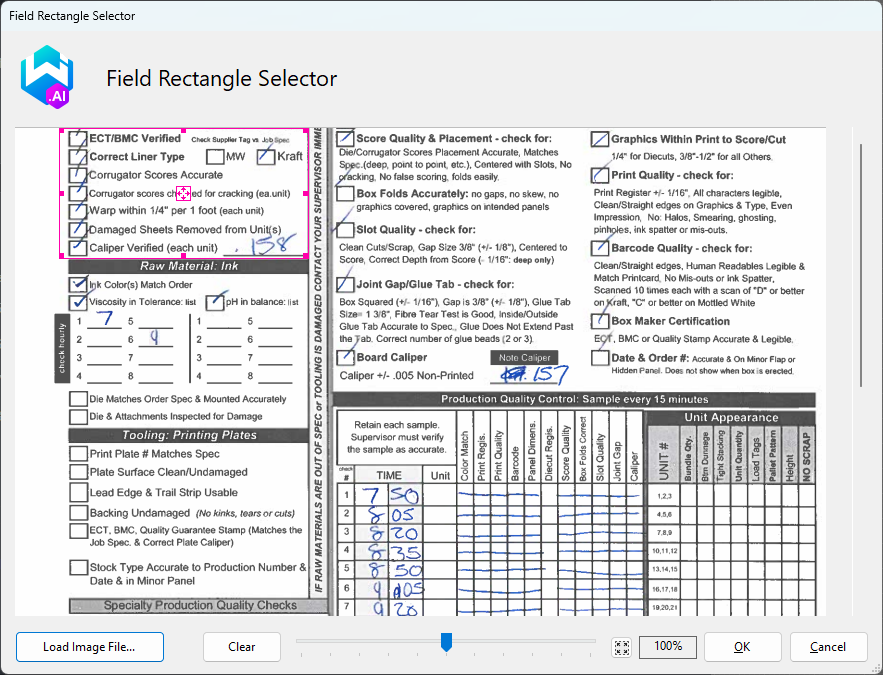Click 'Barcode Quality - check for:' text
This screenshot has width=883, height=675.
point(681,248)
